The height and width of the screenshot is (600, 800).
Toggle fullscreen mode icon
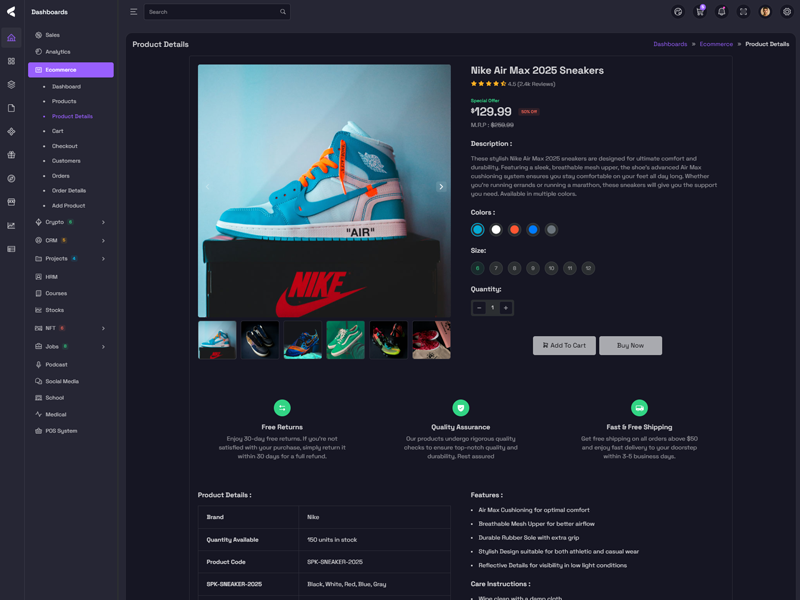coord(743,12)
